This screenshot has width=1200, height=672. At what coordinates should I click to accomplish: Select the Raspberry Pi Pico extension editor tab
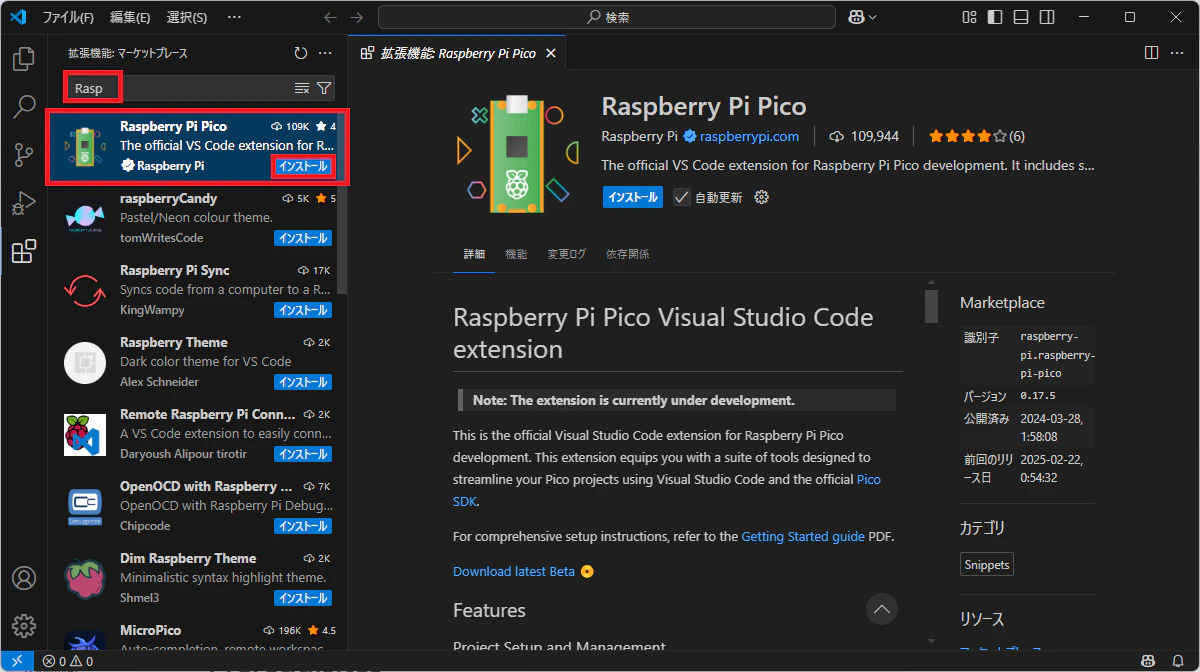(457, 53)
